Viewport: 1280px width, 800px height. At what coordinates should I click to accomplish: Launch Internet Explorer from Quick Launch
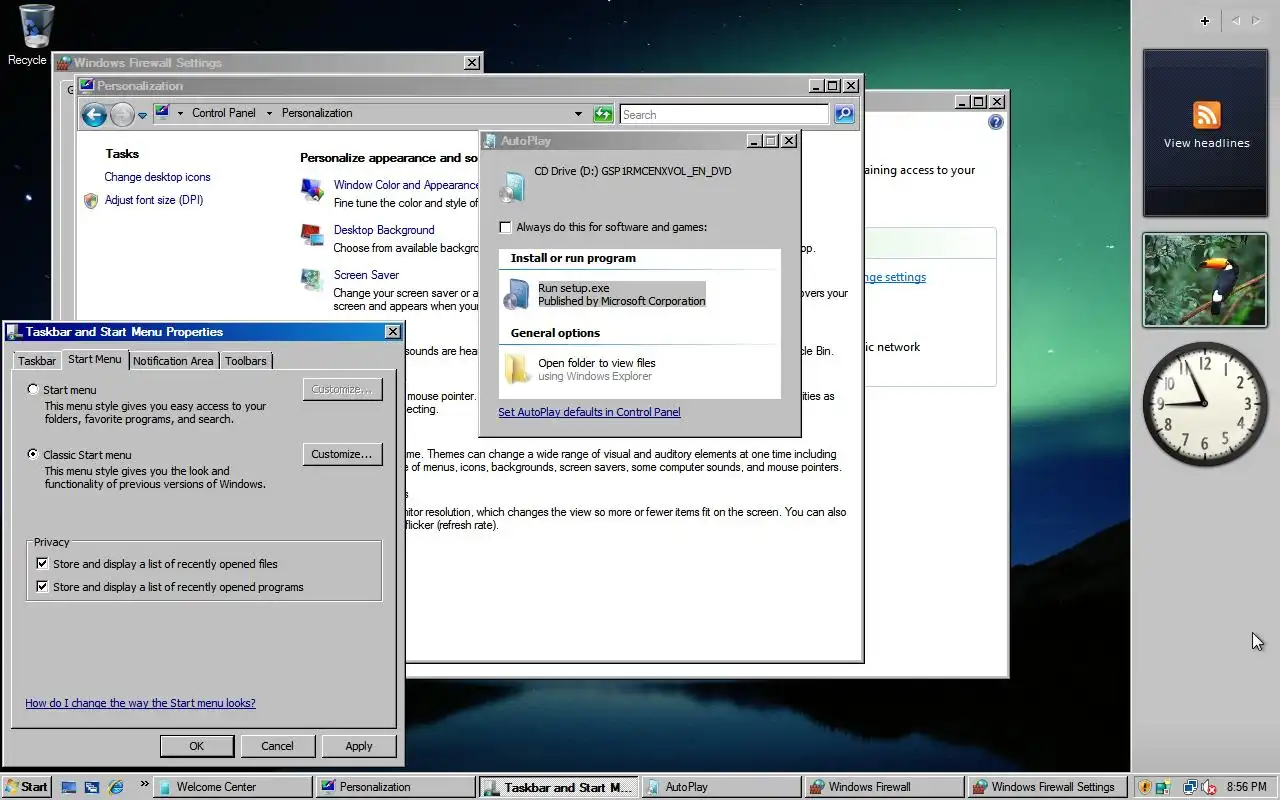coord(116,787)
